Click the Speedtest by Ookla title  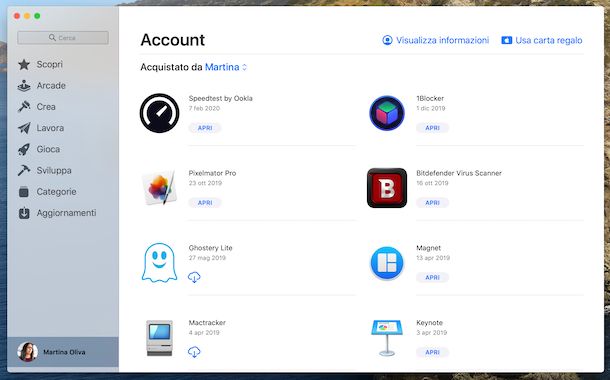221,98
